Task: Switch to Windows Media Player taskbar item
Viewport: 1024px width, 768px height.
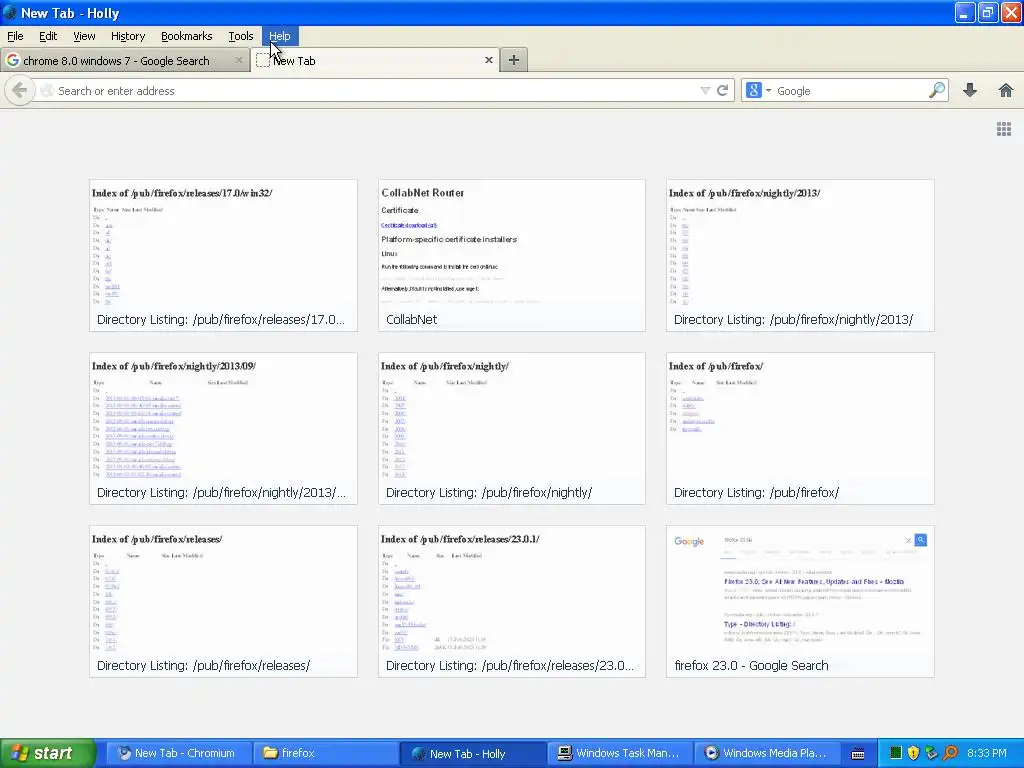Action: pos(766,753)
